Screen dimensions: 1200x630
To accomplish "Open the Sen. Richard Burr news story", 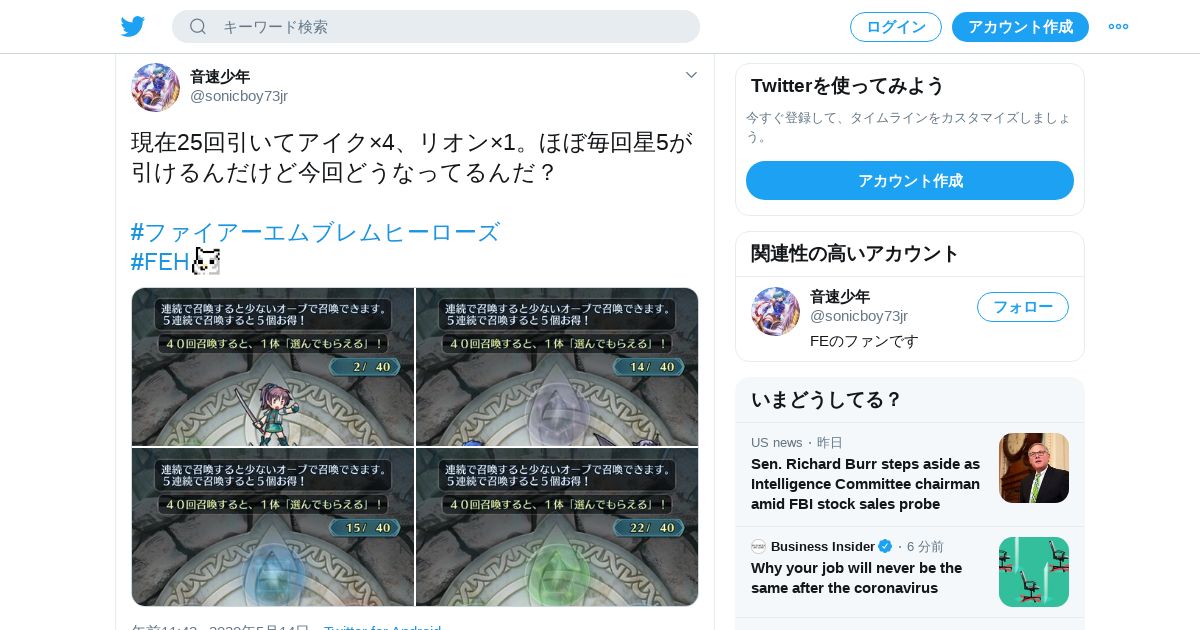I will (x=865, y=484).
